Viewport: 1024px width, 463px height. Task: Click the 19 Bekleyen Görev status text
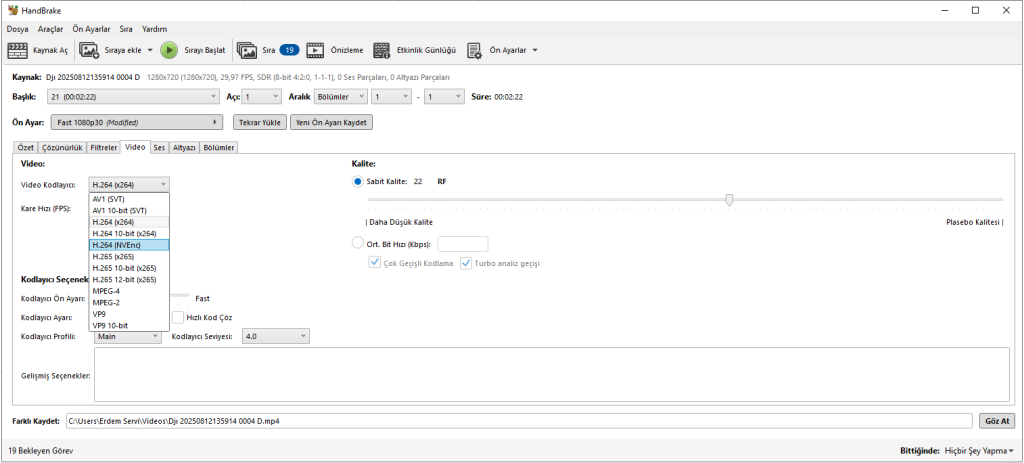tap(40, 451)
